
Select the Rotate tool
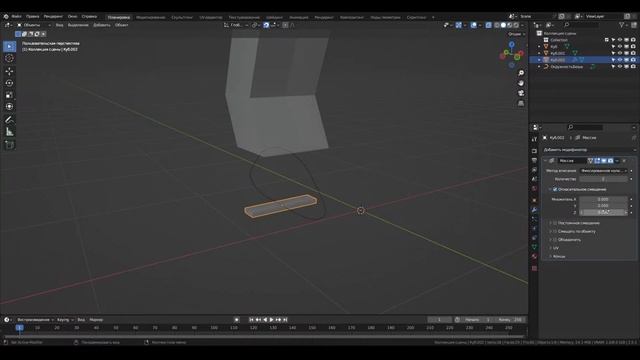[9, 83]
